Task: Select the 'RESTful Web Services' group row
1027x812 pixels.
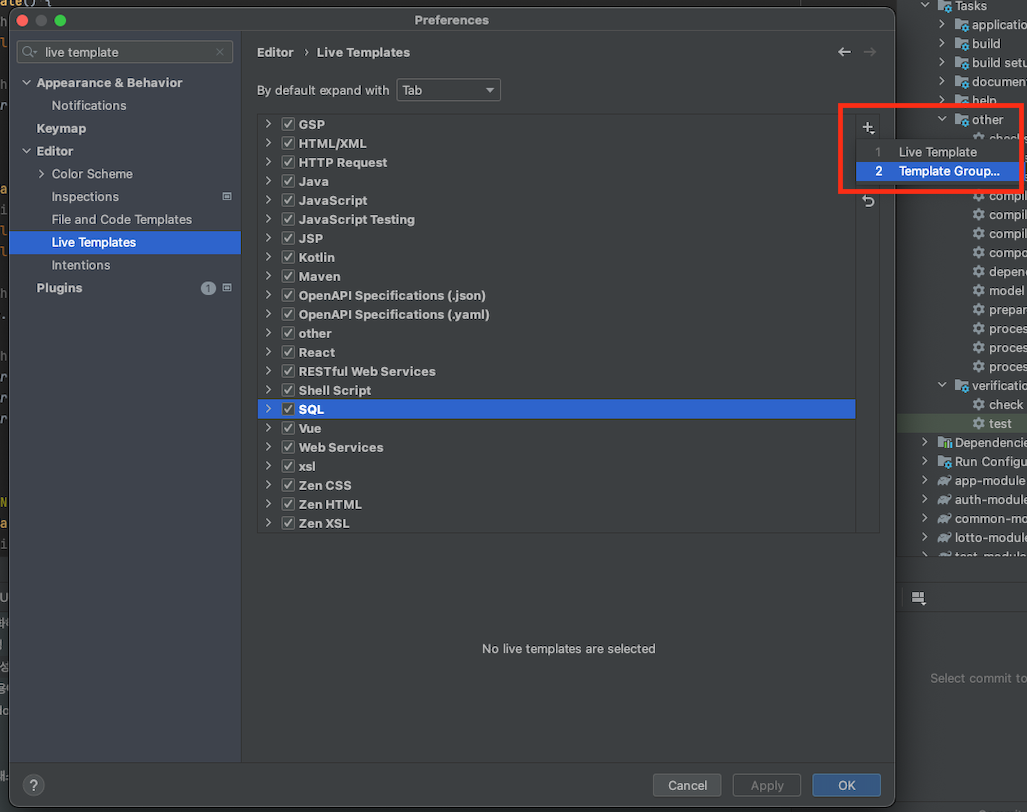Action: point(557,371)
